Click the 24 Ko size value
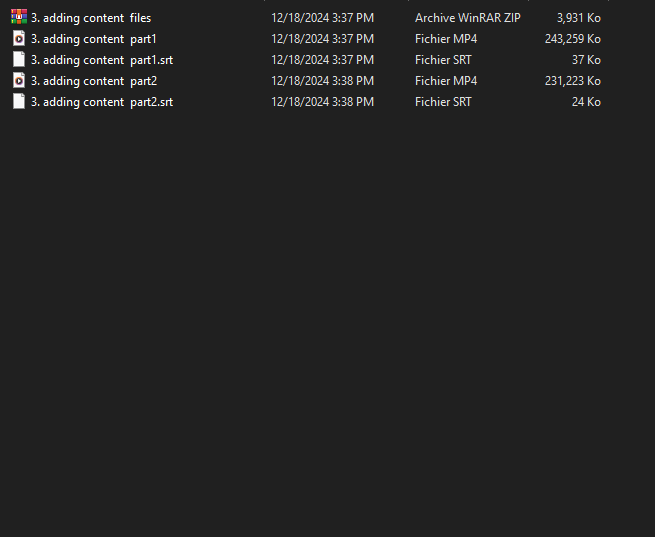 click(x=586, y=102)
